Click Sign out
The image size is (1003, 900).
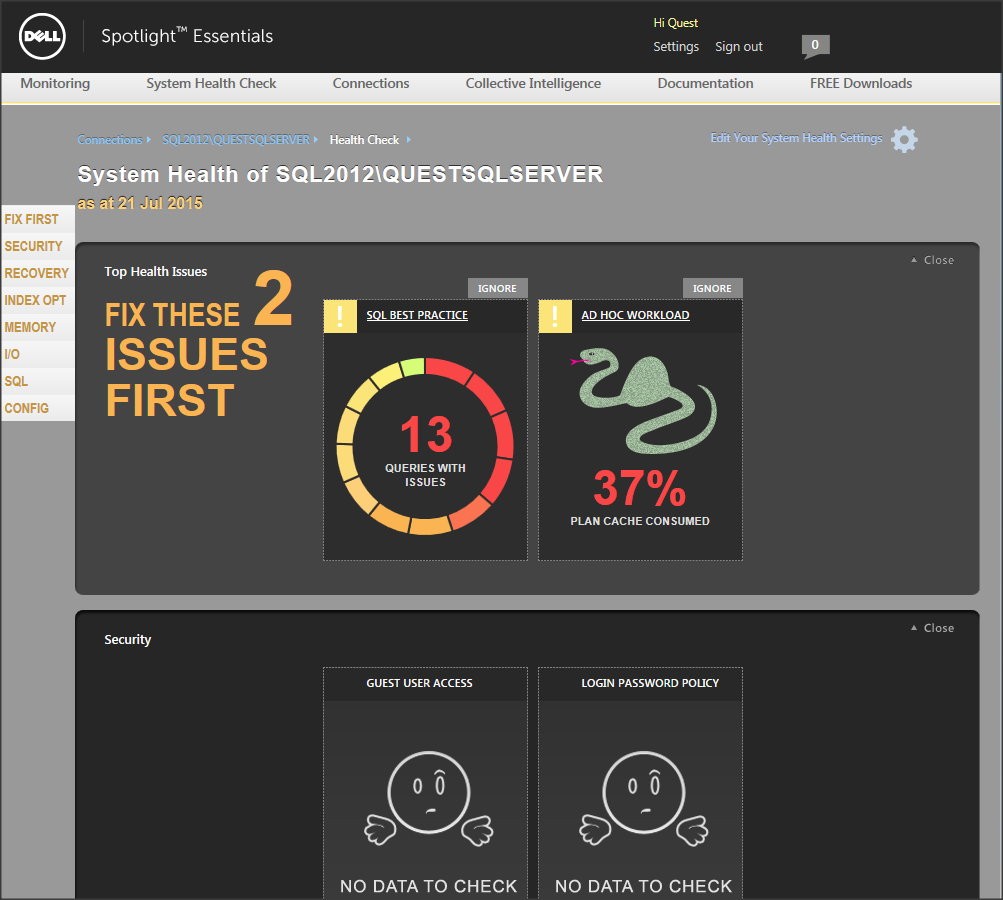pyautogui.click(x=739, y=47)
